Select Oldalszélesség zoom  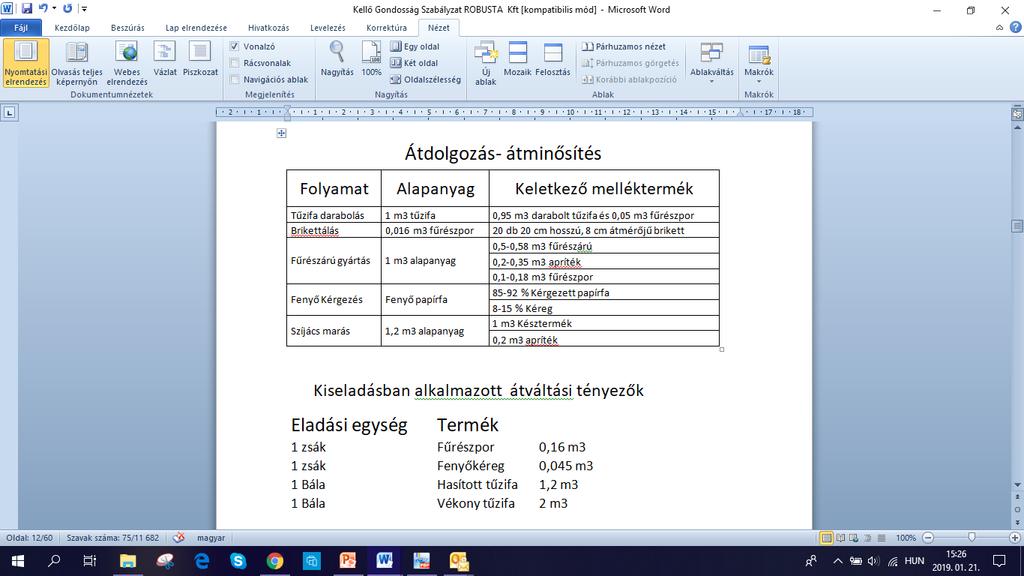coord(426,80)
